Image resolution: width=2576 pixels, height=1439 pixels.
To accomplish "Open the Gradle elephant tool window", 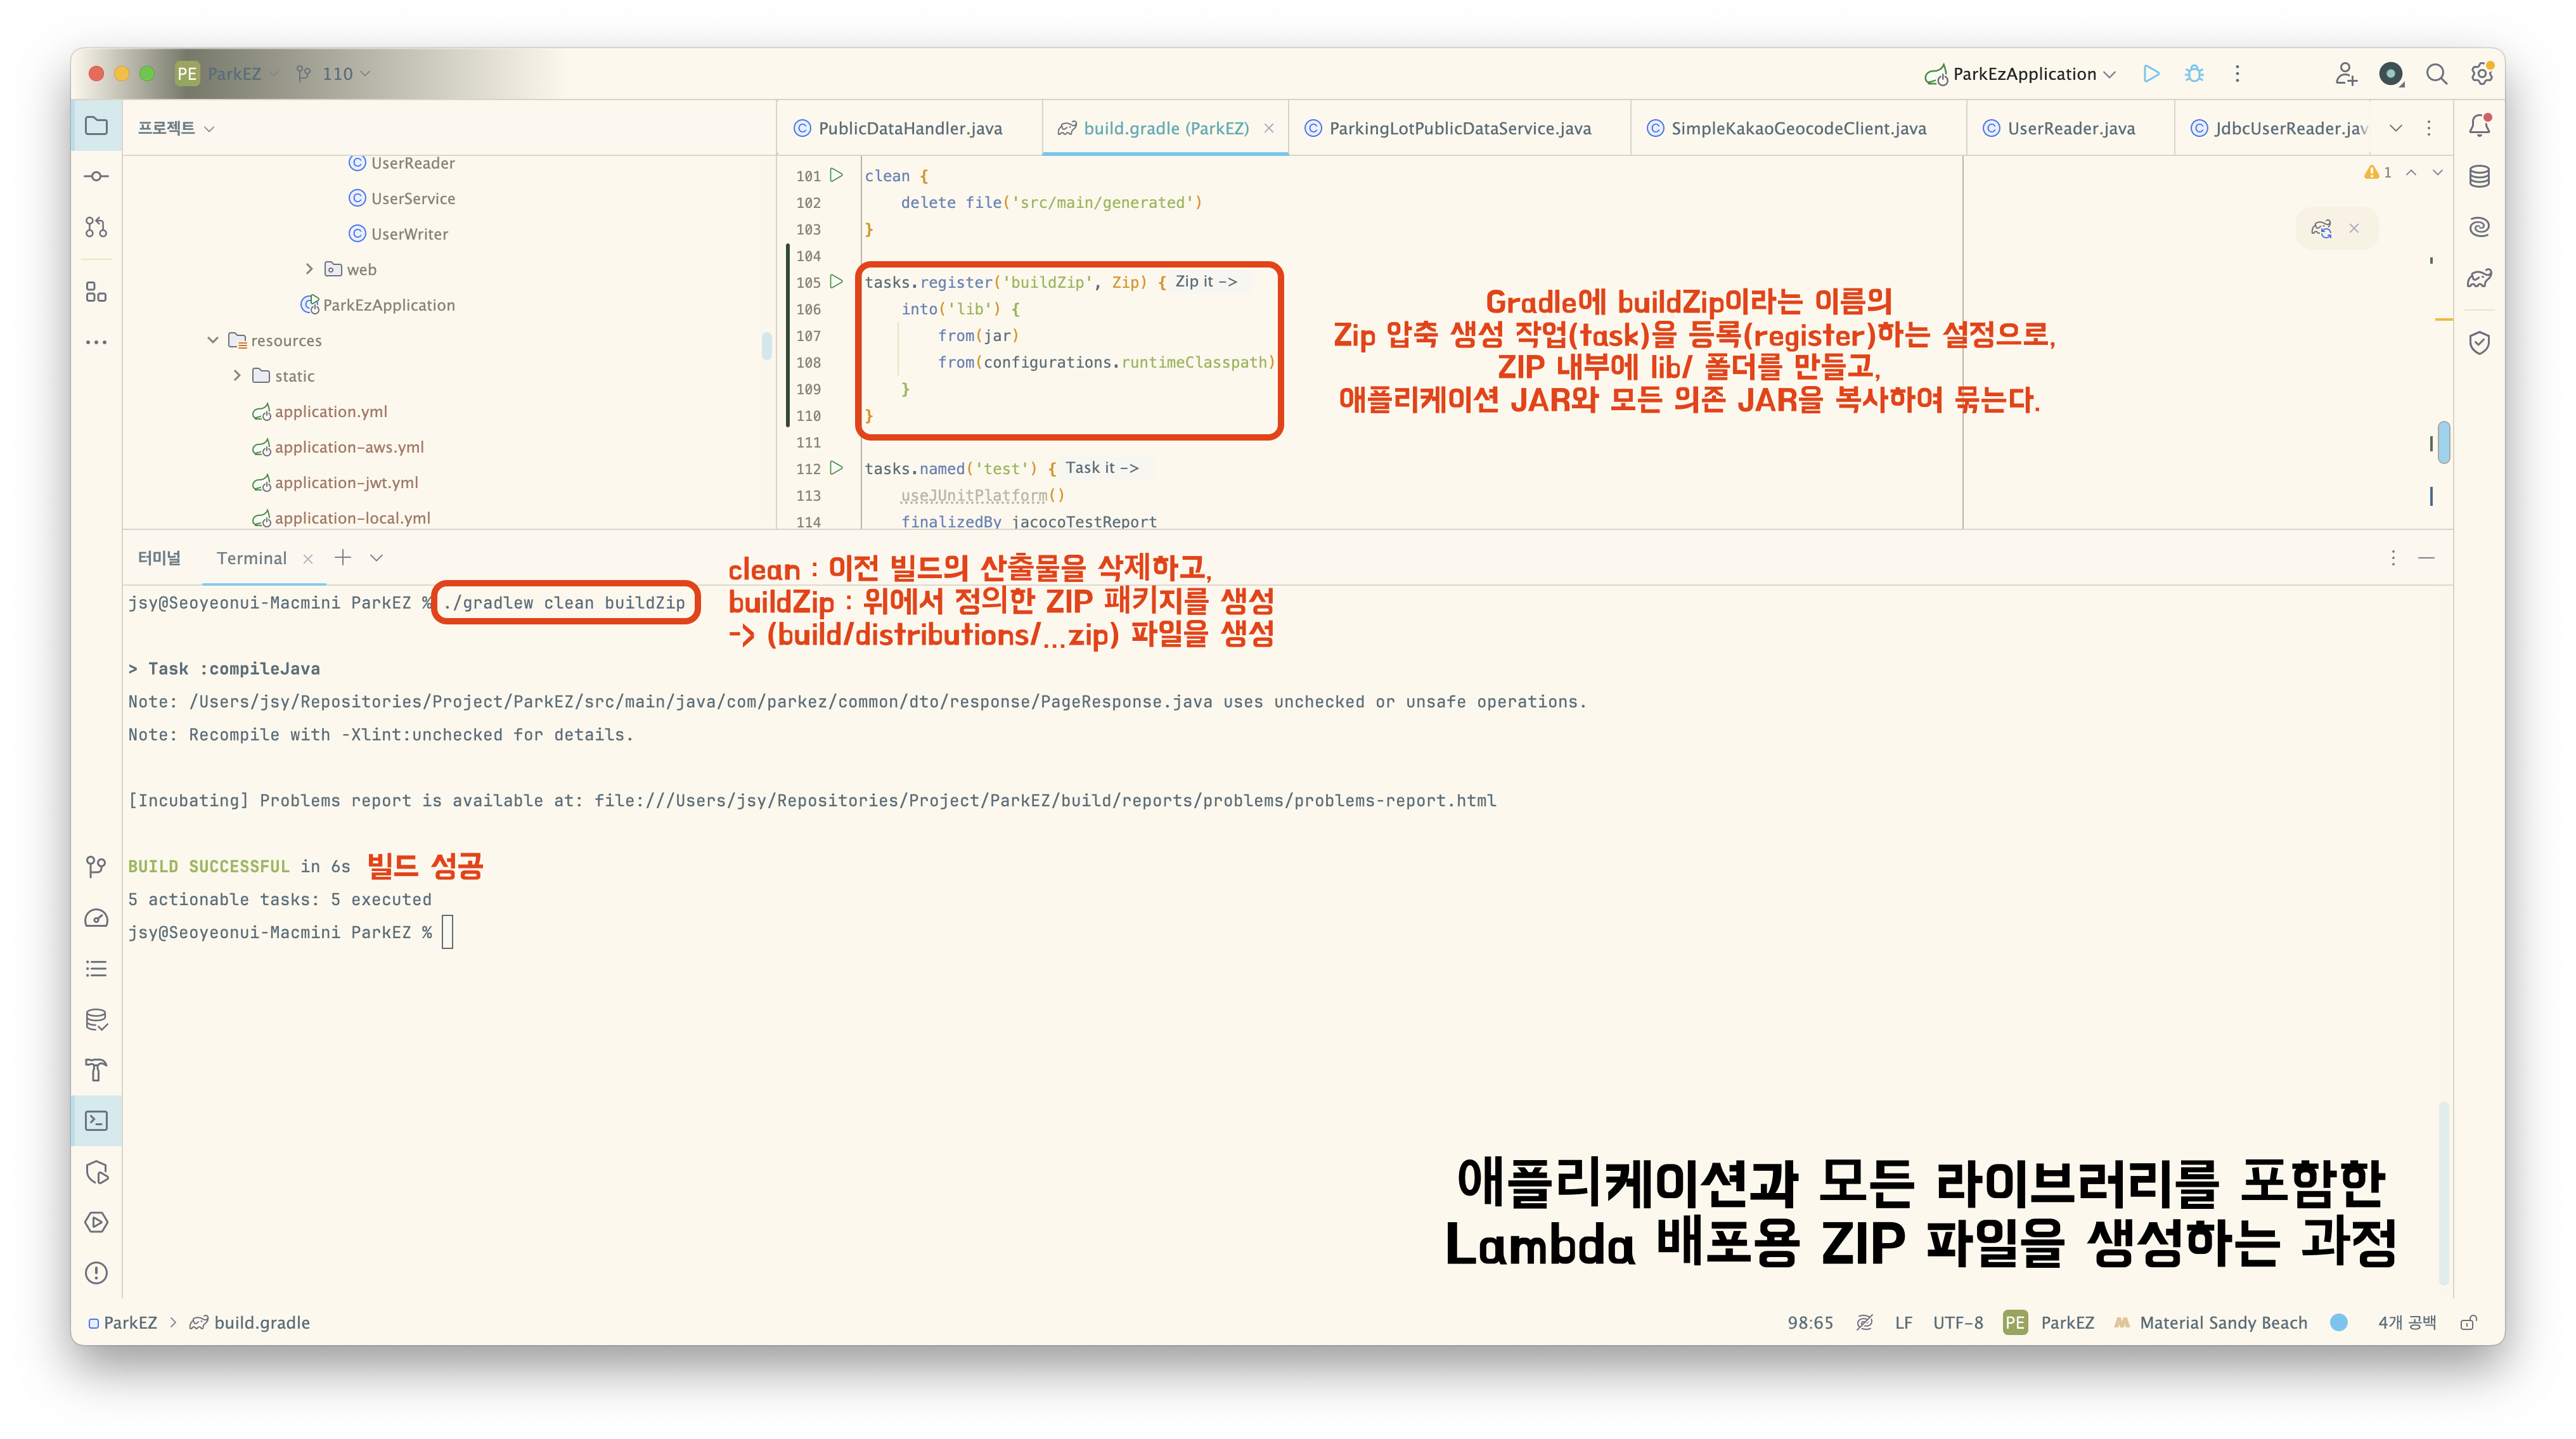I will point(2479,278).
